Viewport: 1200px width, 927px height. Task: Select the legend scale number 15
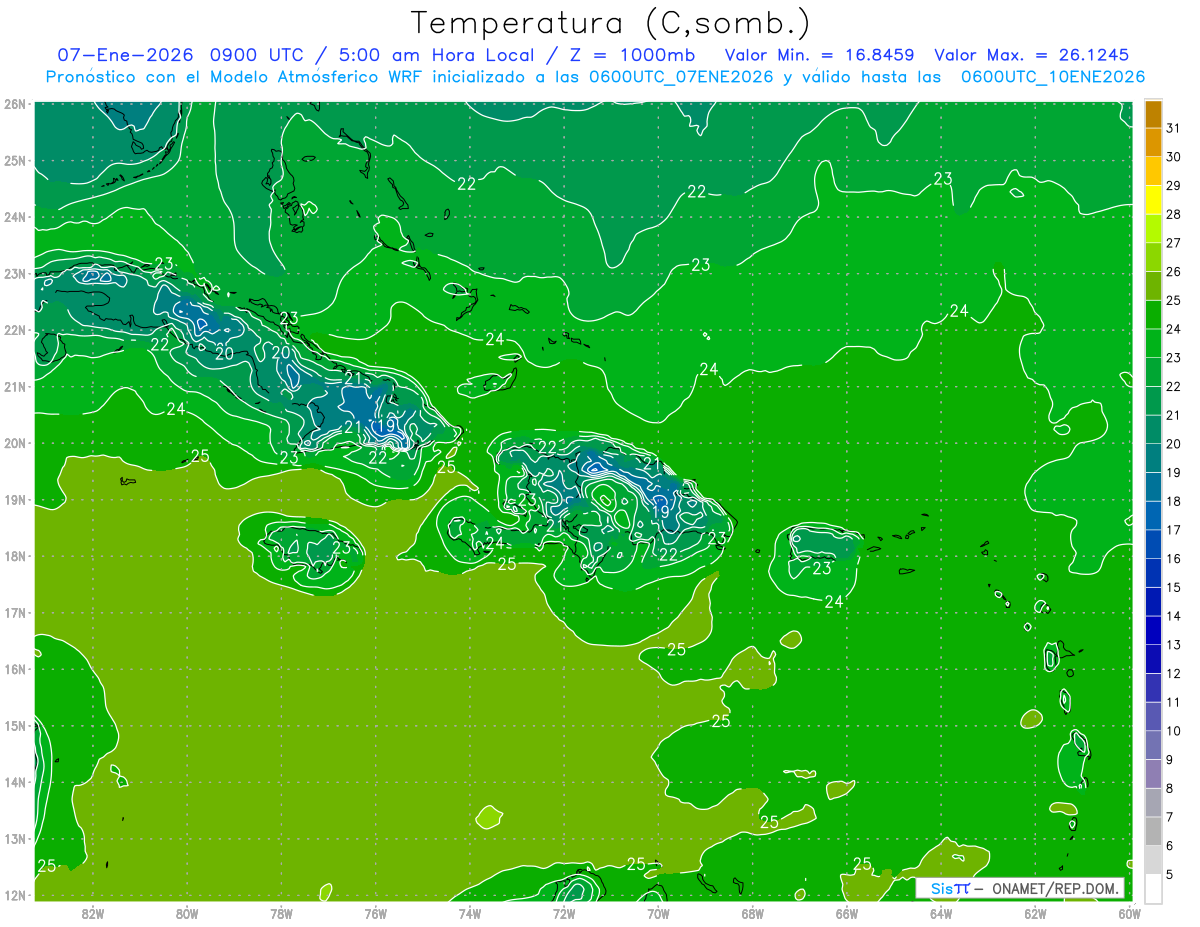point(1174,588)
